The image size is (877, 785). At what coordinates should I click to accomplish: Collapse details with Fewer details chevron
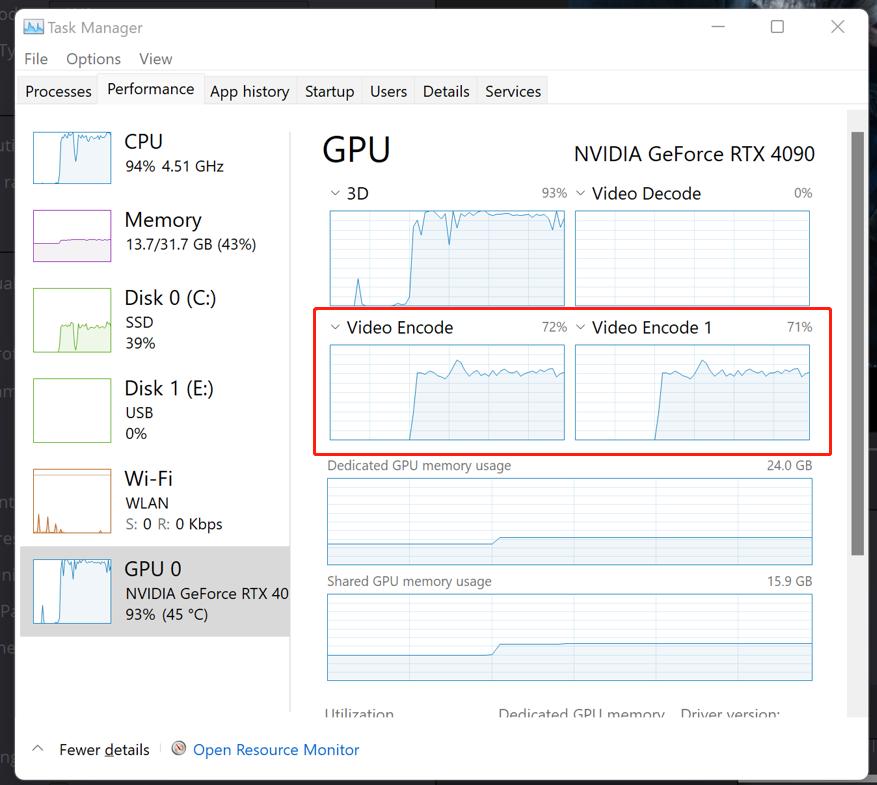pos(38,748)
